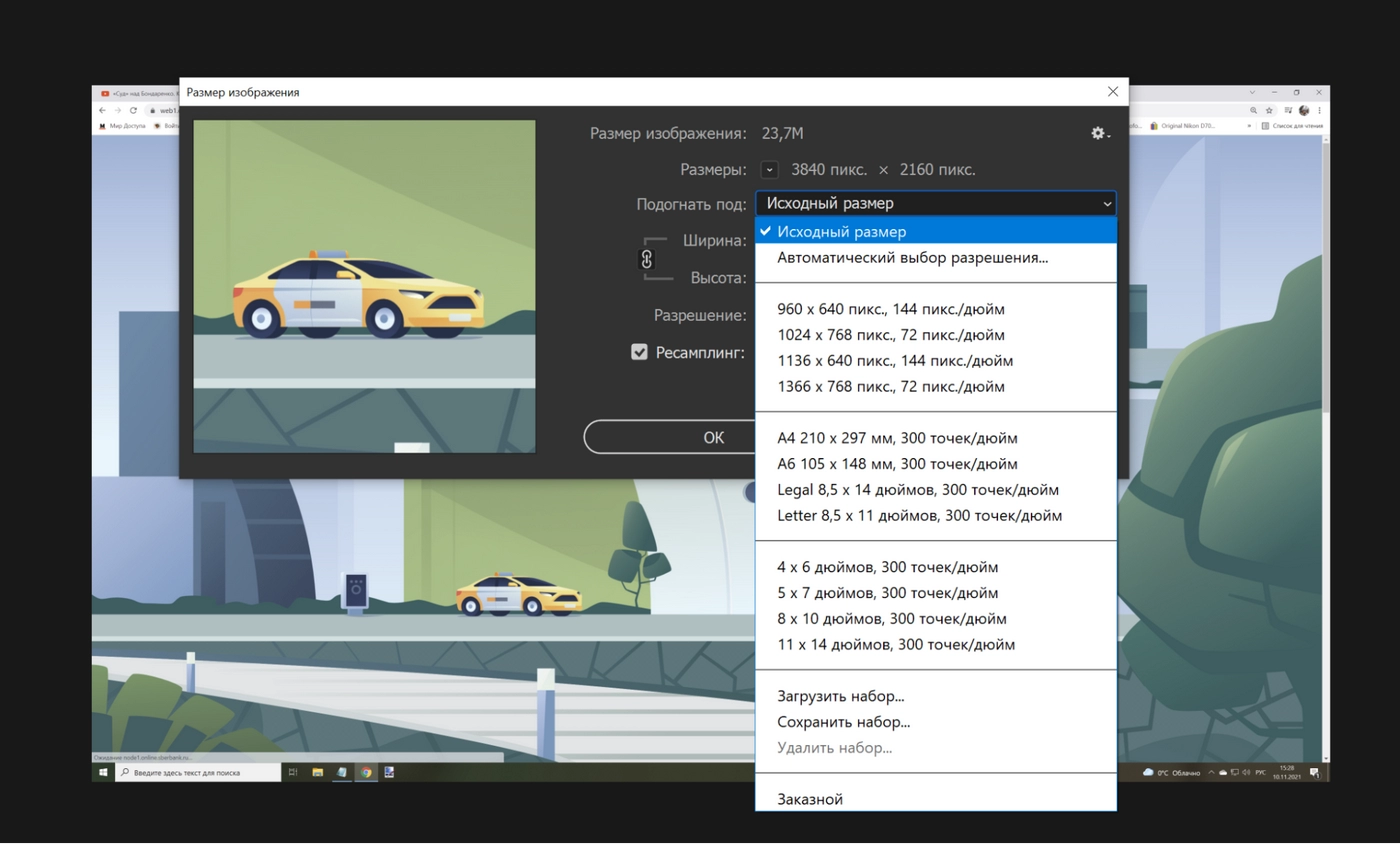Open the Chrome tab search chevron
The image size is (1400, 844).
[x=1251, y=93]
